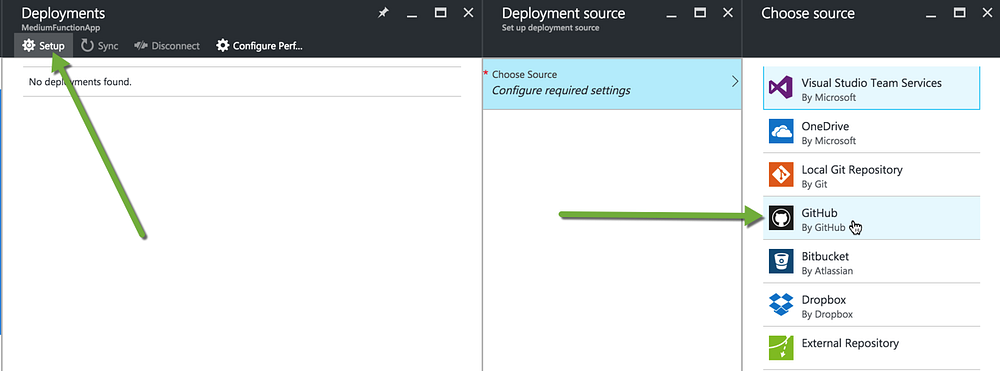The width and height of the screenshot is (1000, 371).
Task: Choose Dropbox source label
Action: [x=825, y=300]
